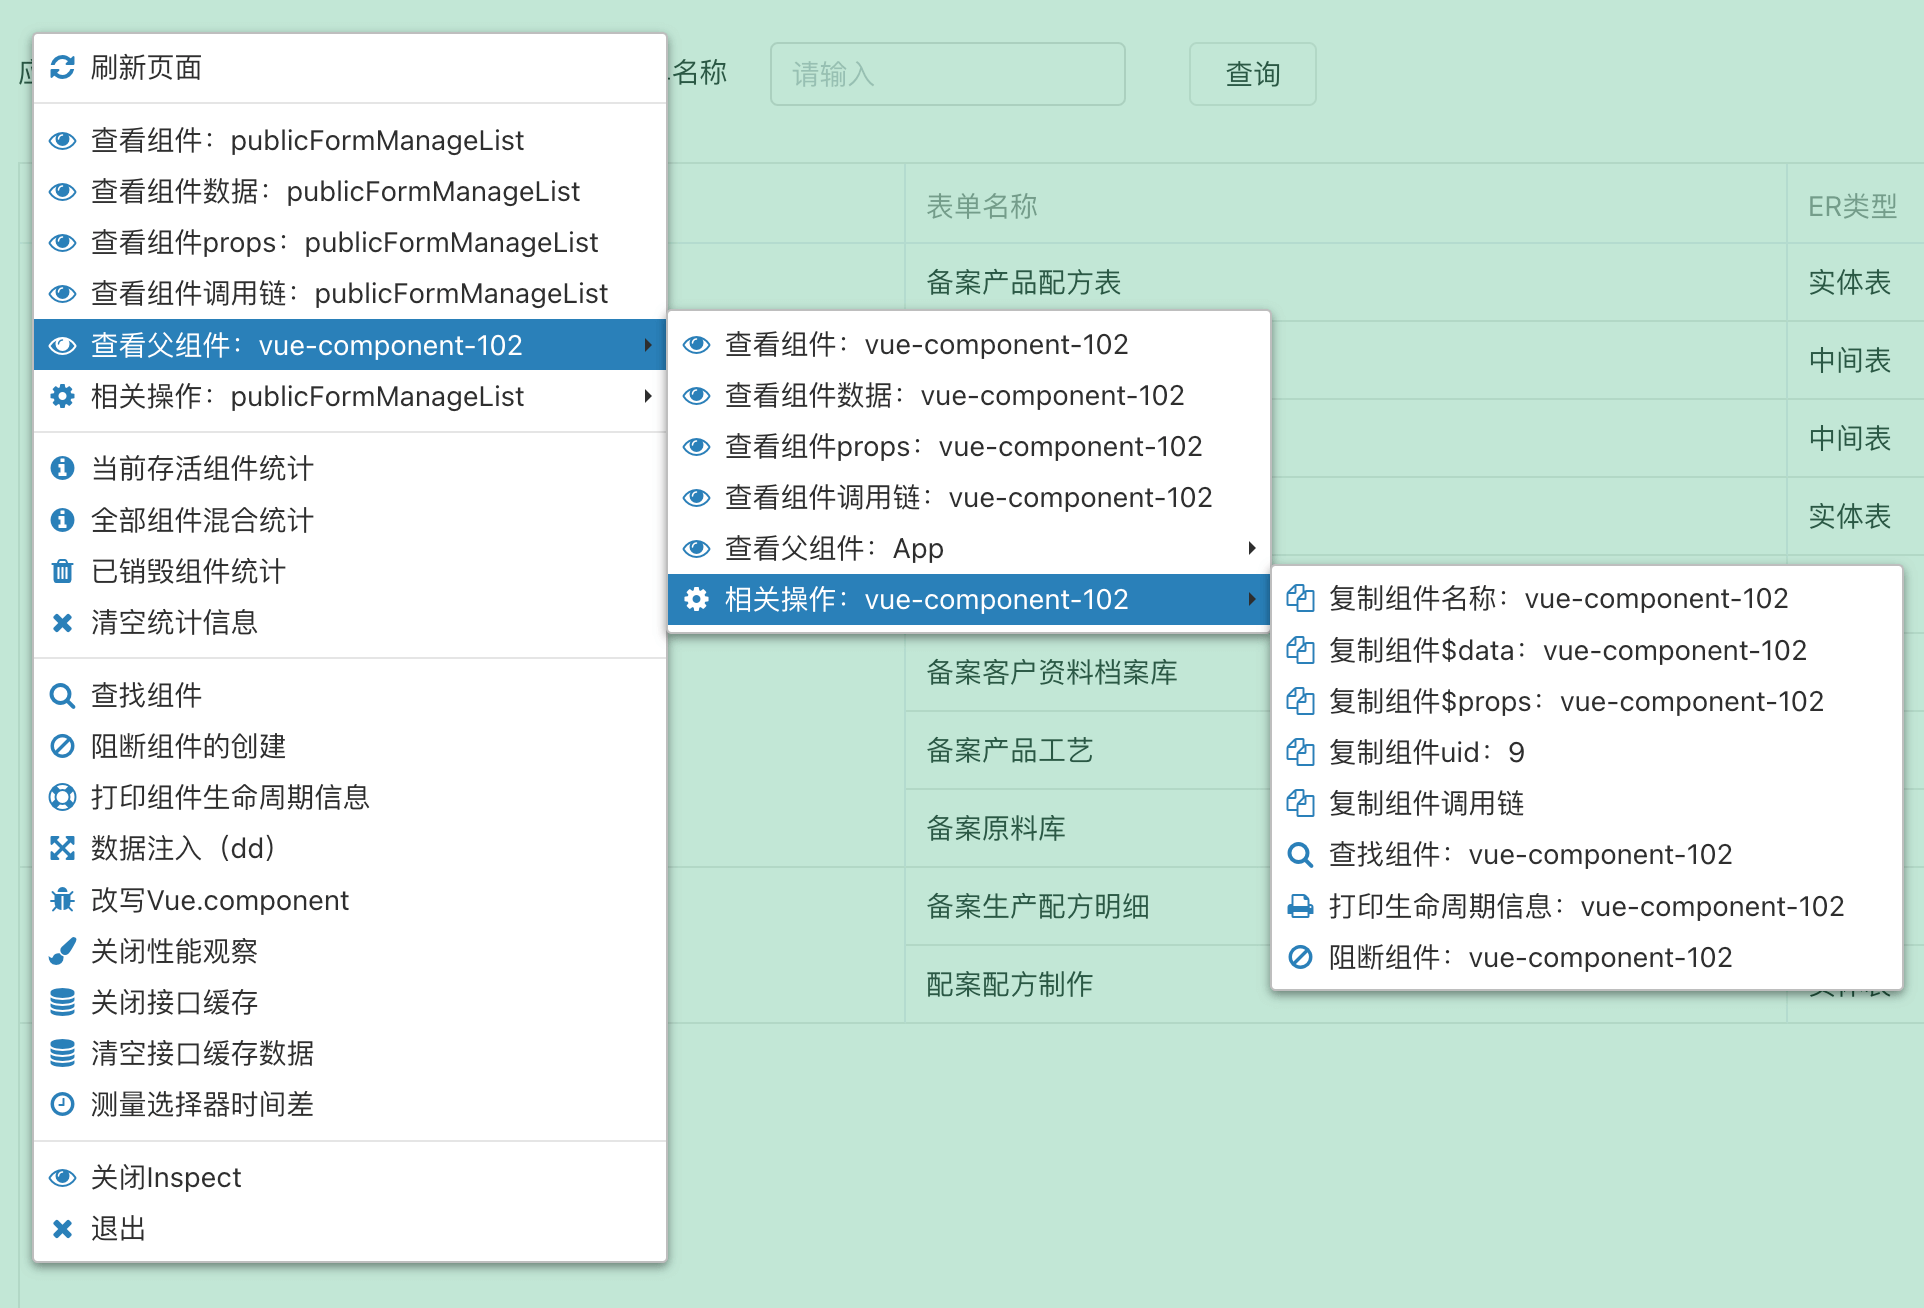Screen dimensions: 1924x1308
Task: Select the clock icon beside 测量选择器时间差
Action: 62,1104
